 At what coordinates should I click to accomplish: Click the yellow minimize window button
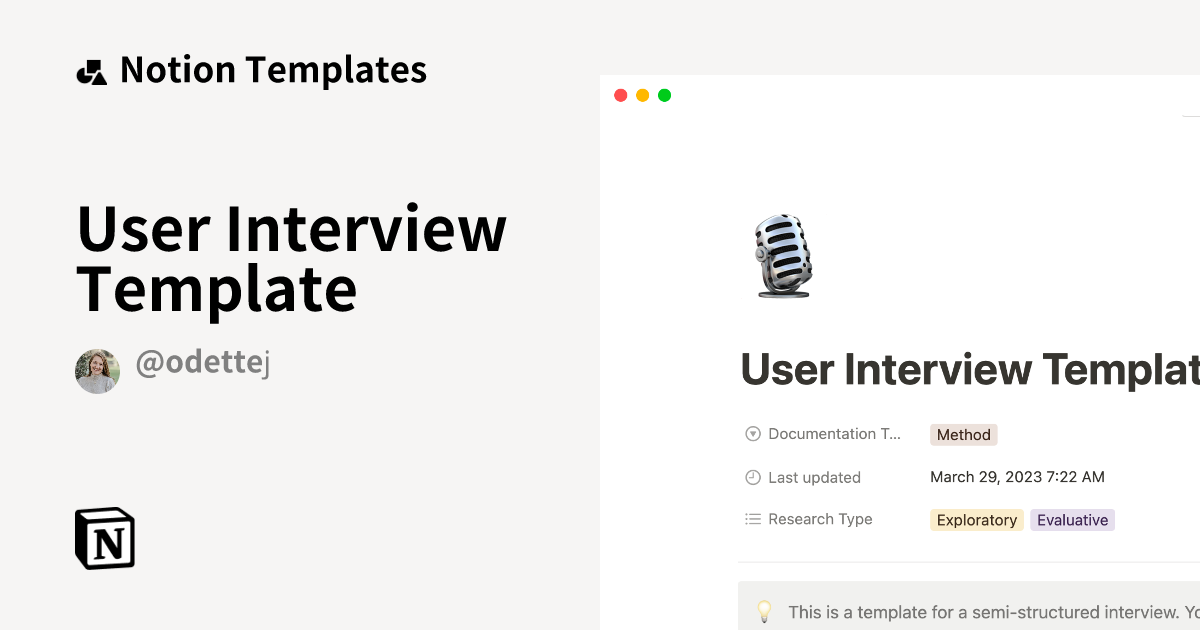643,96
